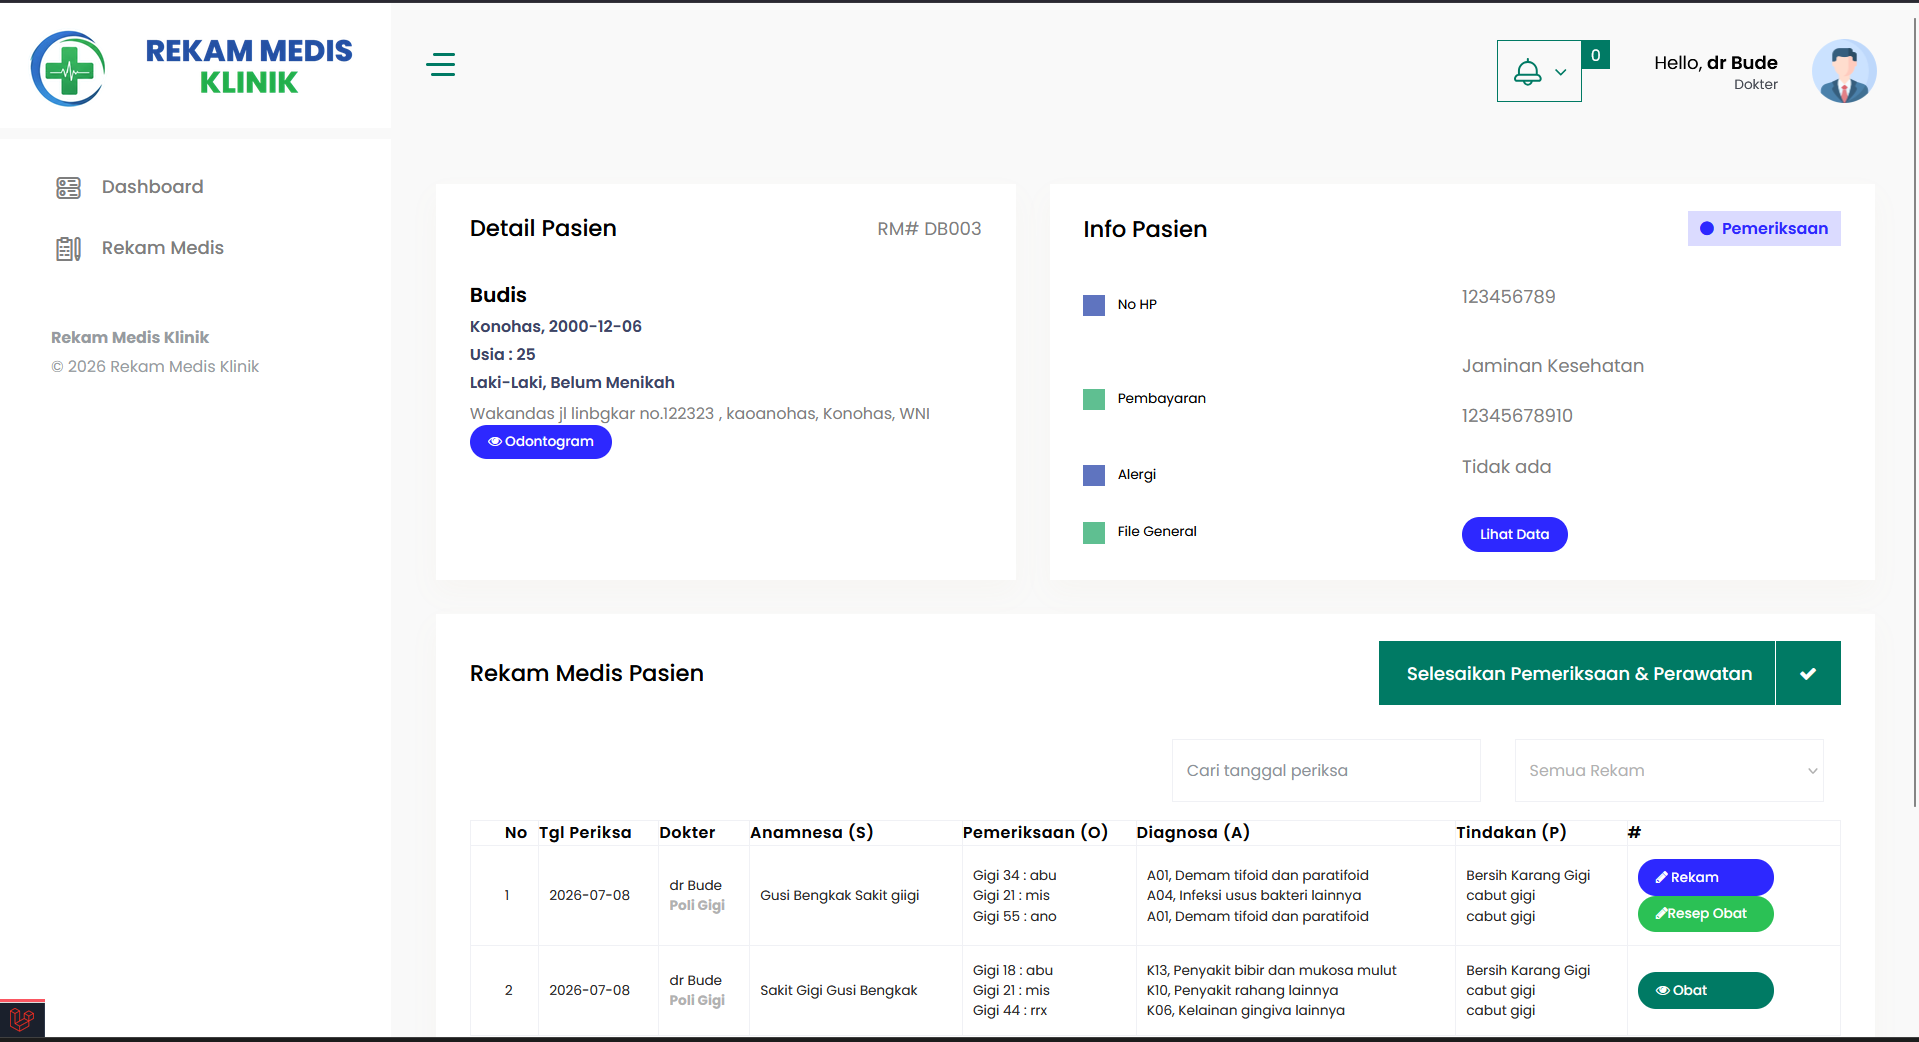This screenshot has height=1042, width=1919.
Task: View Obat for row 2
Action: [x=1705, y=990]
